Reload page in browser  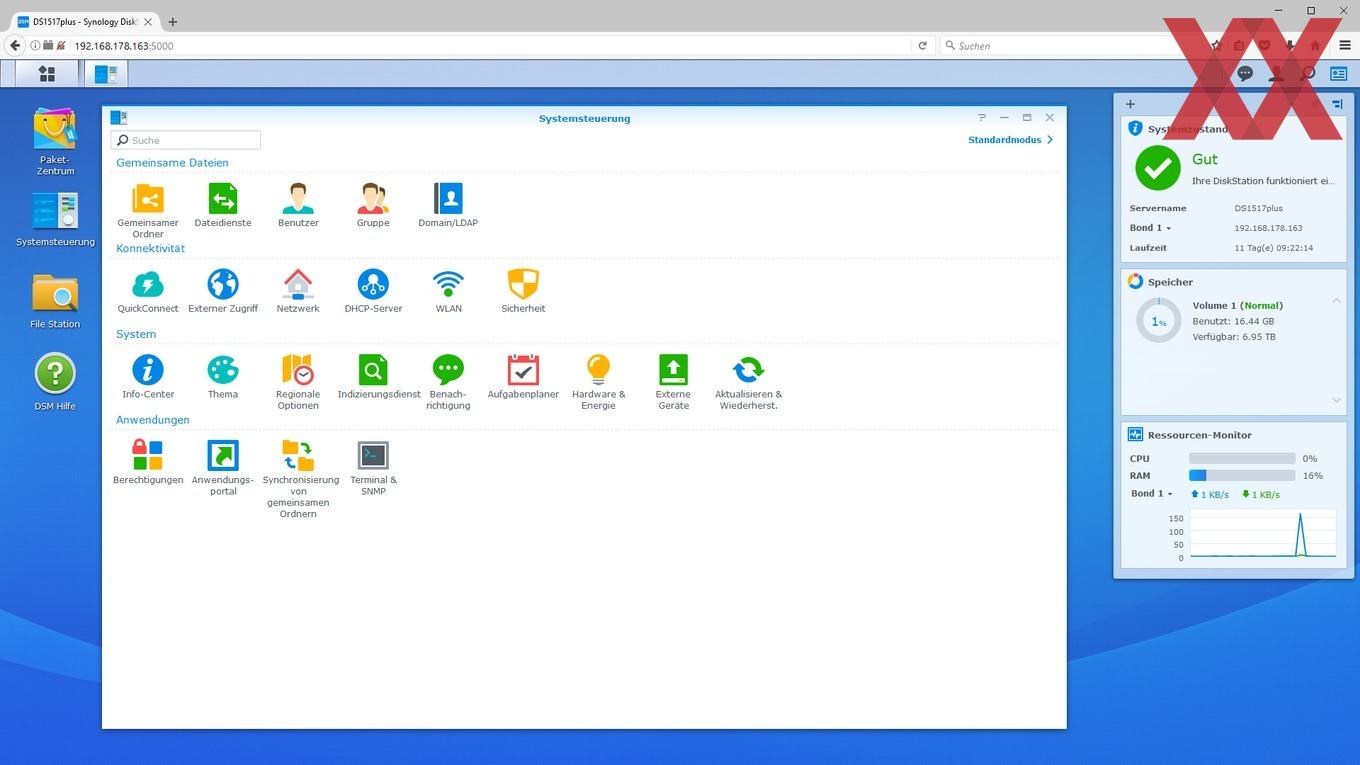pyautogui.click(x=922, y=45)
